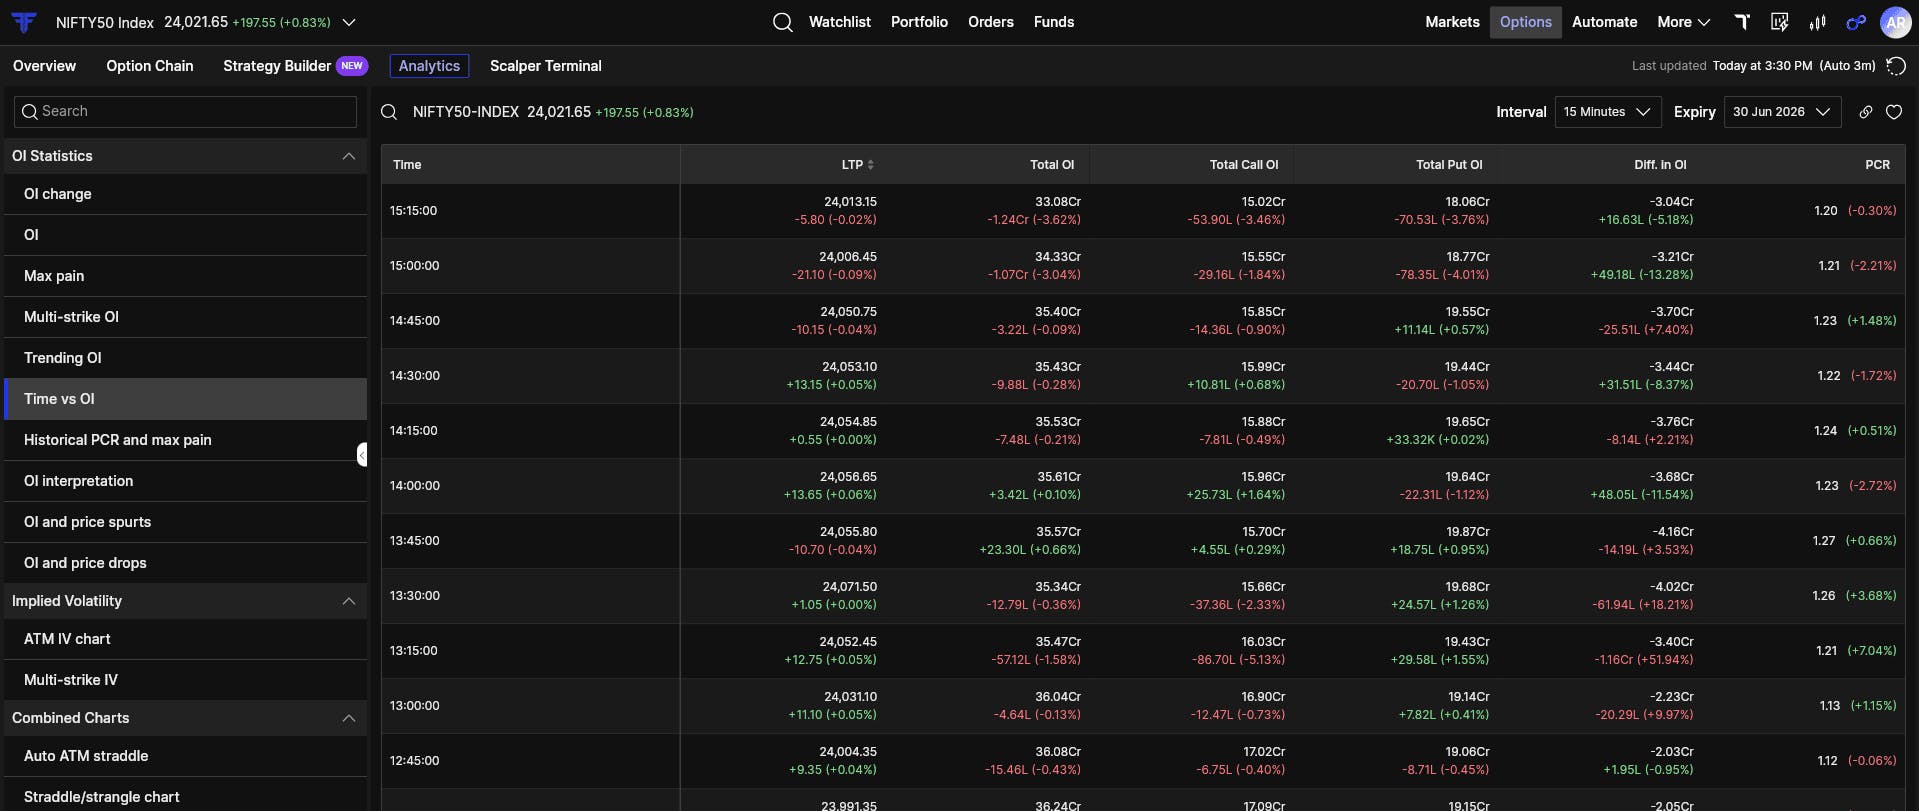Open the Expiry 30 Jun 2026 dropdown

tap(1782, 112)
